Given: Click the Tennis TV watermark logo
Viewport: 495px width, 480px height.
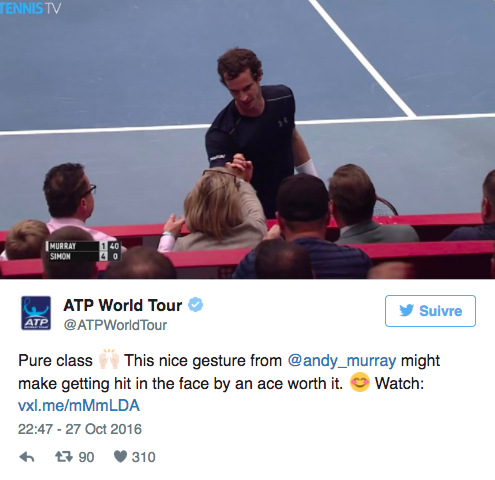Looking at the screenshot, I should [30, 8].
